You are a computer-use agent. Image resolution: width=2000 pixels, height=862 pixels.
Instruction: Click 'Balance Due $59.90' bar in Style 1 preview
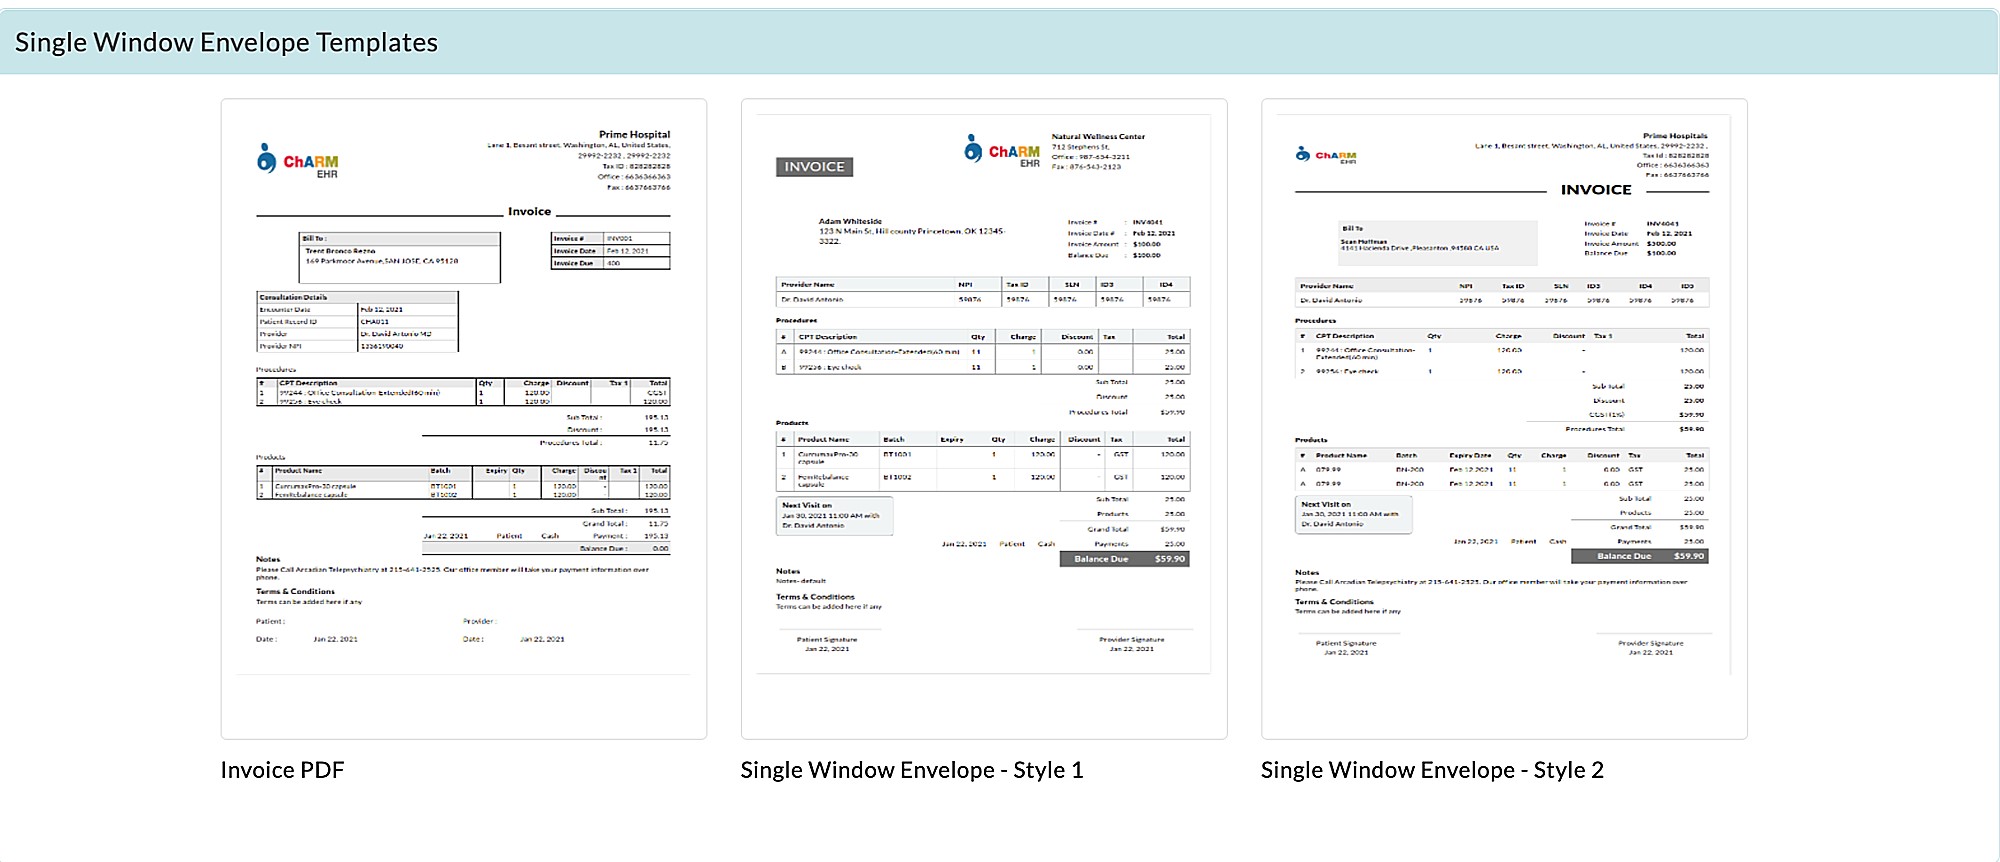click(x=1124, y=559)
